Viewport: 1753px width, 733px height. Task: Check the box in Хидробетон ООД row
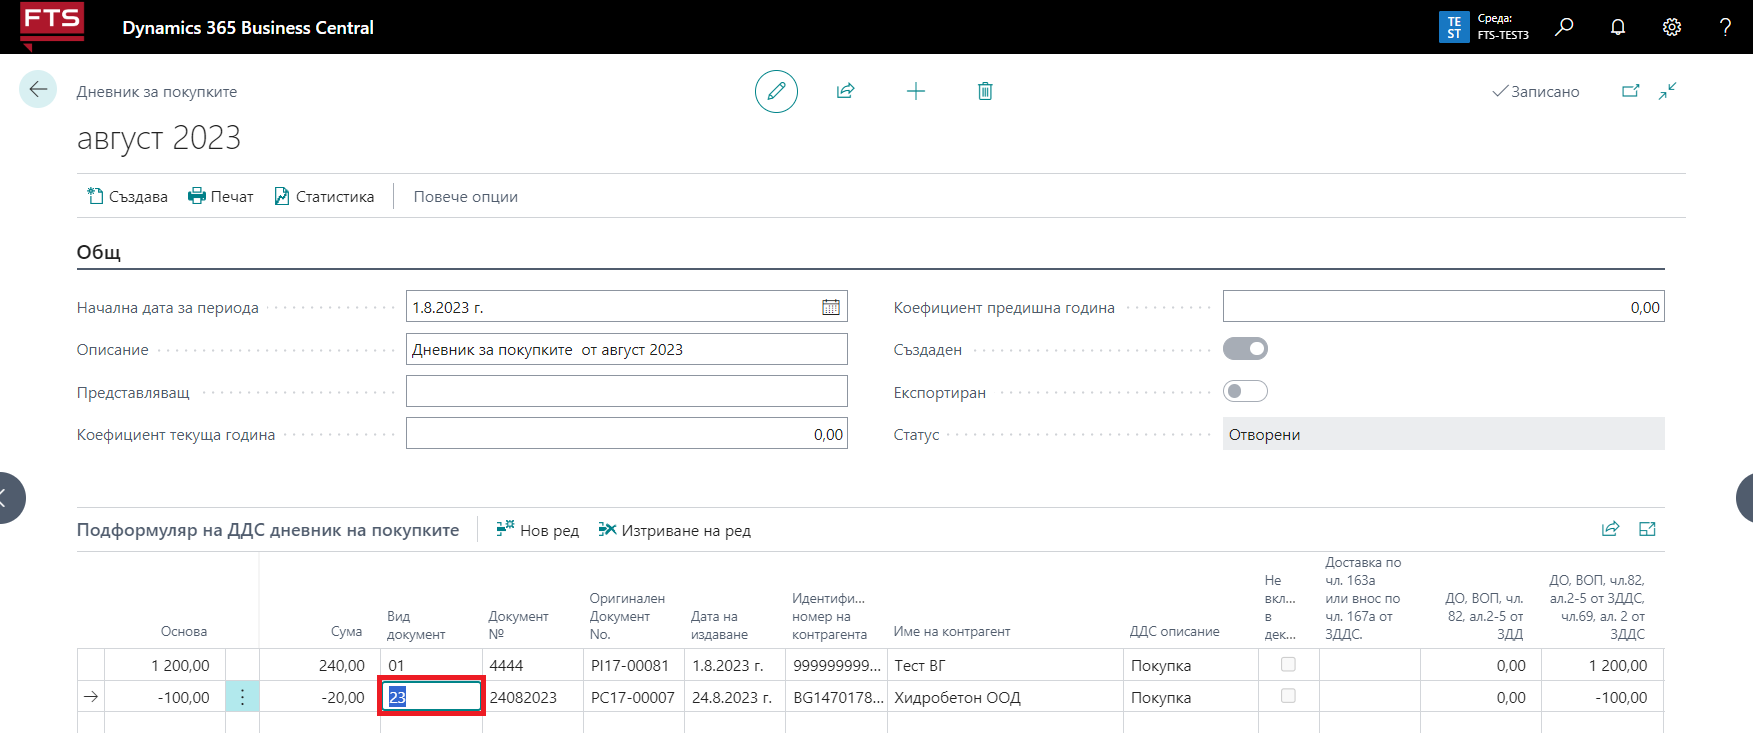1288,696
